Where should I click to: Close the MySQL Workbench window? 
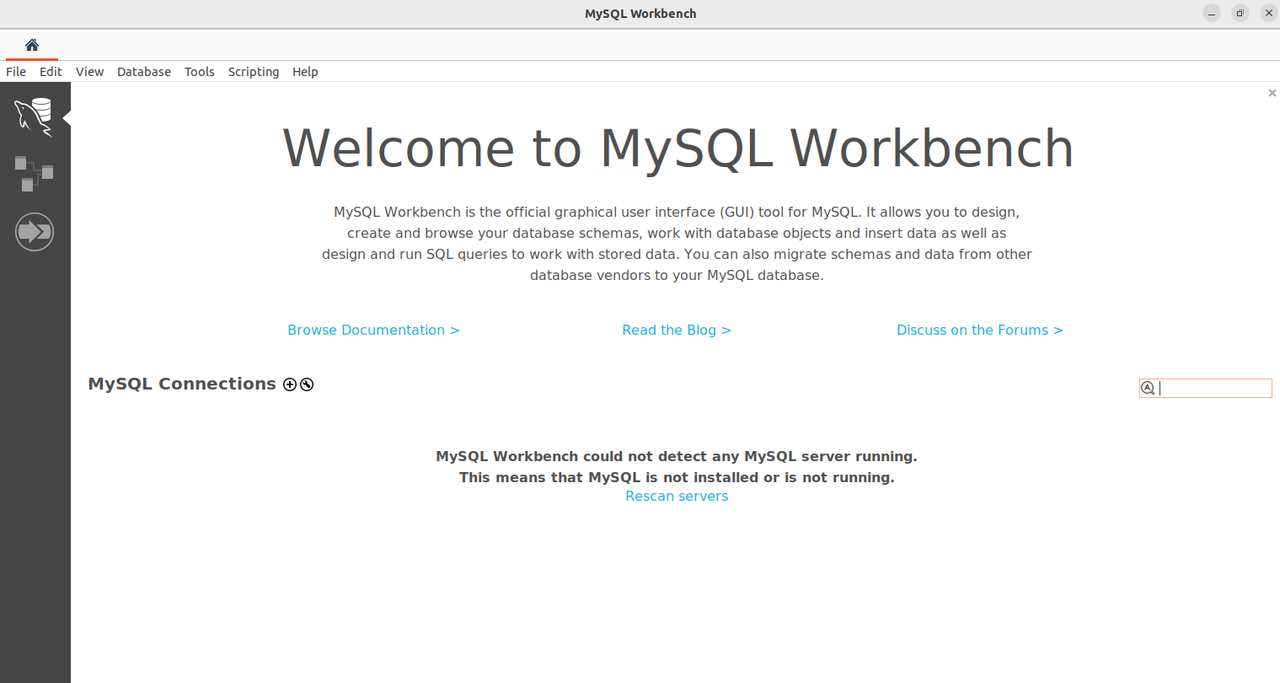[x=1268, y=13]
